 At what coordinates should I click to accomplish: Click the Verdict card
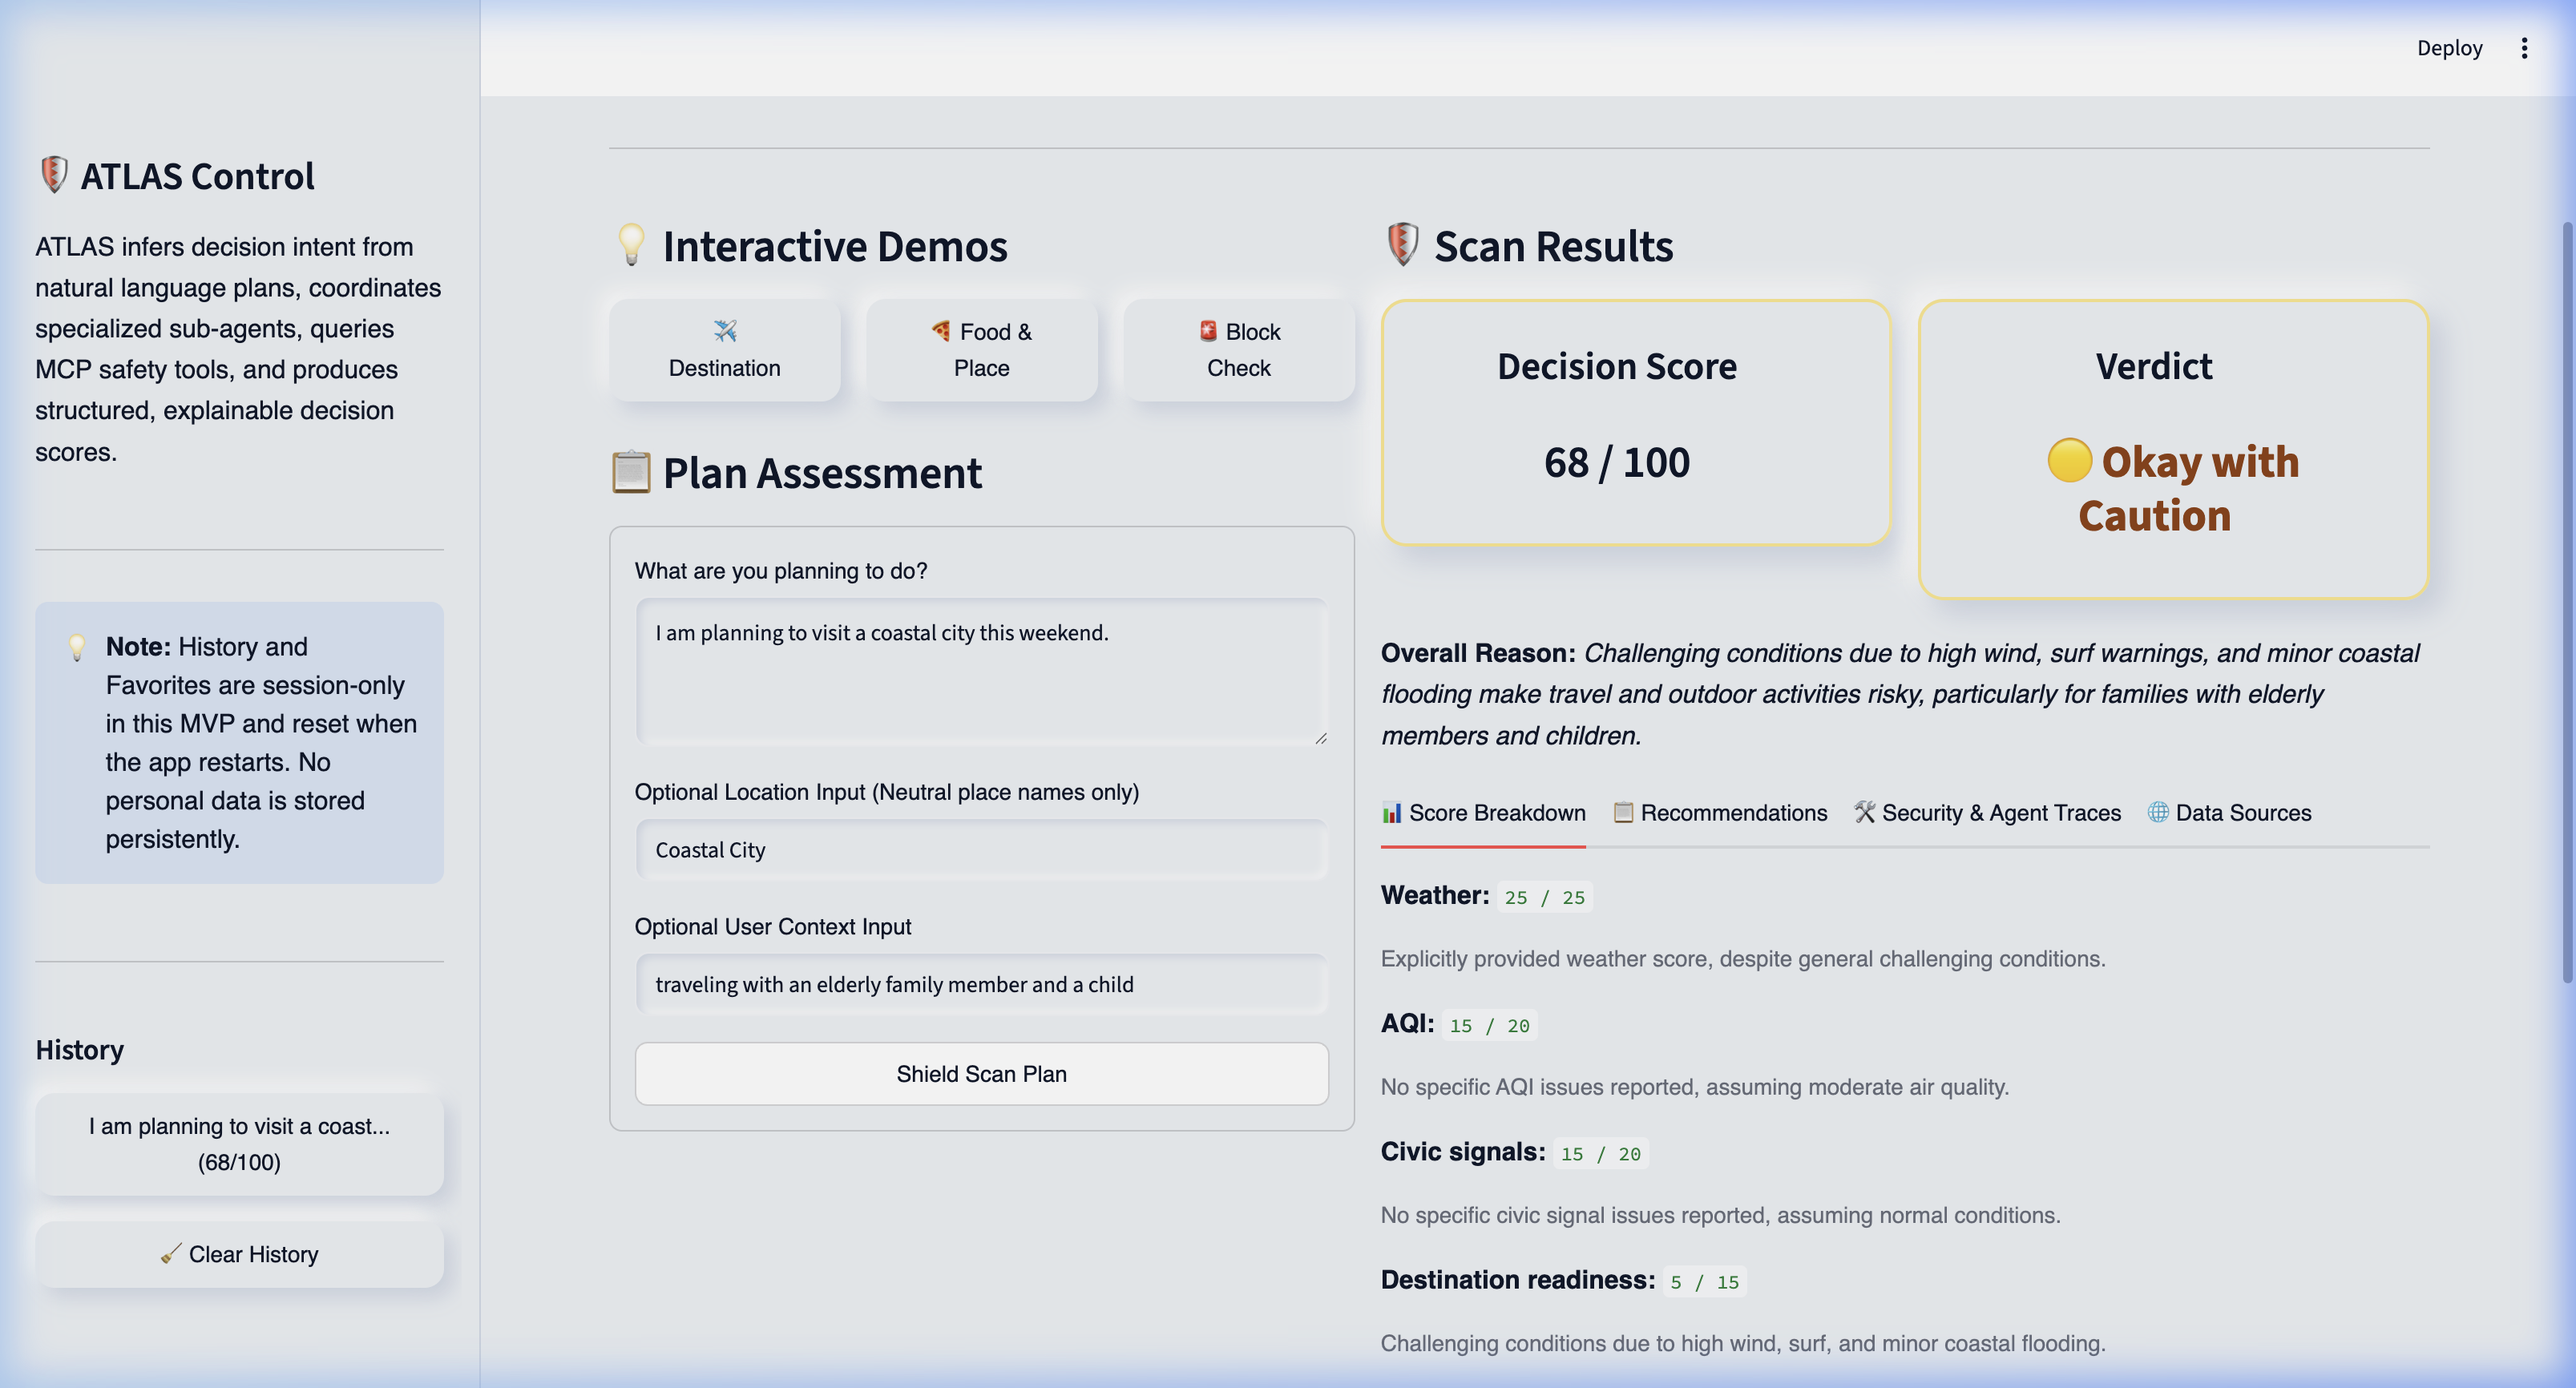(2173, 449)
